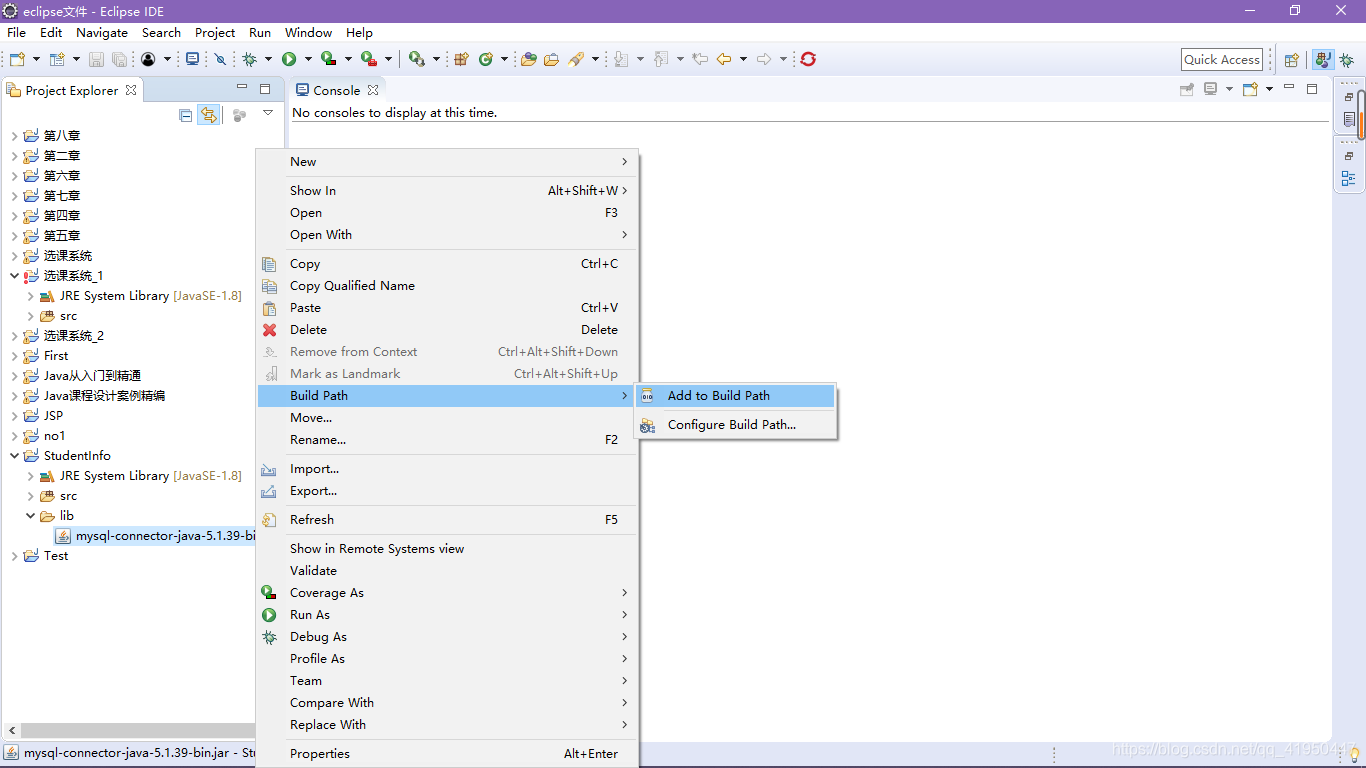Click the Project Explorer horizontal scrollbar
Screen dimensions: 1366x768
point(130,731)
